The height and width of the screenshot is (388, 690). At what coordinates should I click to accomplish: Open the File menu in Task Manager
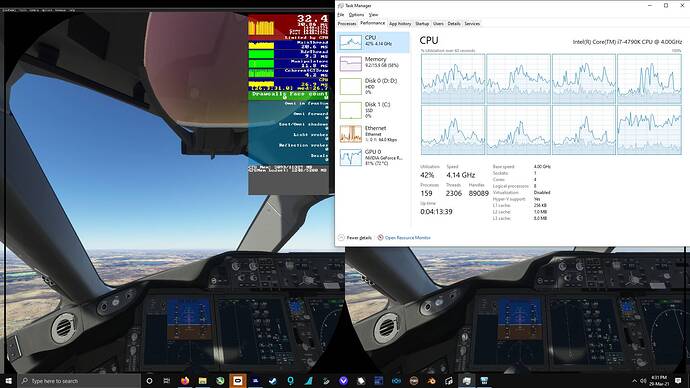point(341,15)
